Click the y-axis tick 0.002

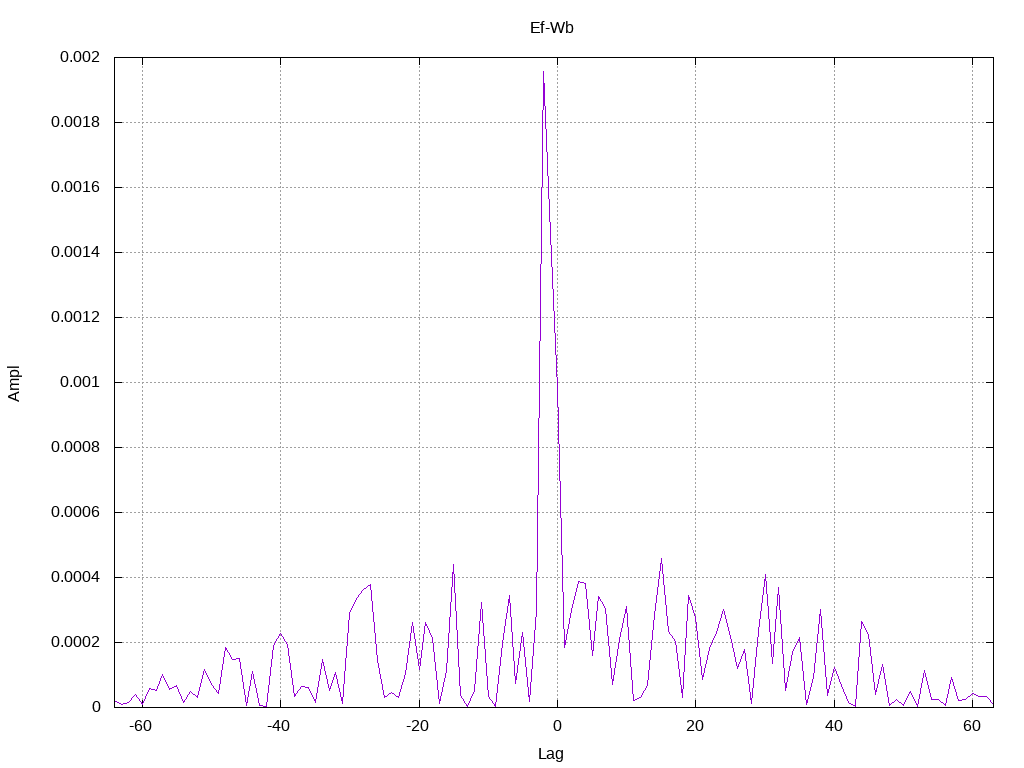80,57
